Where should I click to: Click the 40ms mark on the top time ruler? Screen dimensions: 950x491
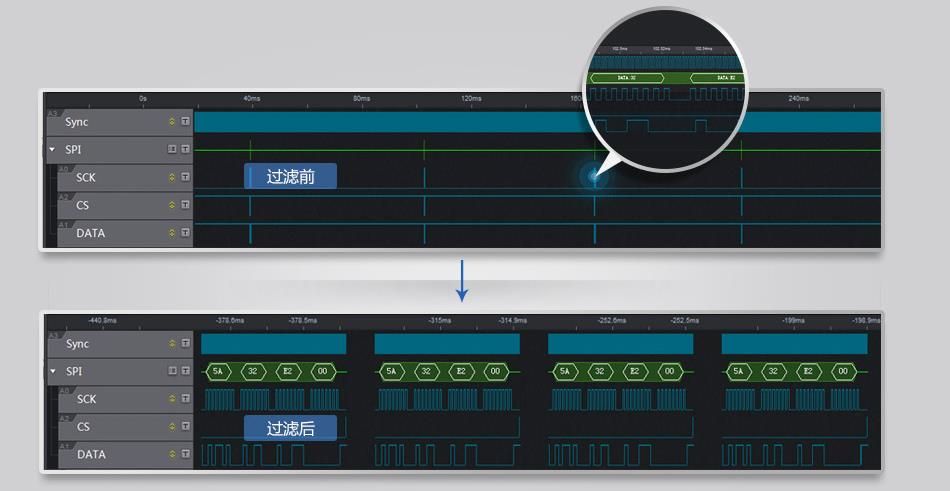[251, 99]
